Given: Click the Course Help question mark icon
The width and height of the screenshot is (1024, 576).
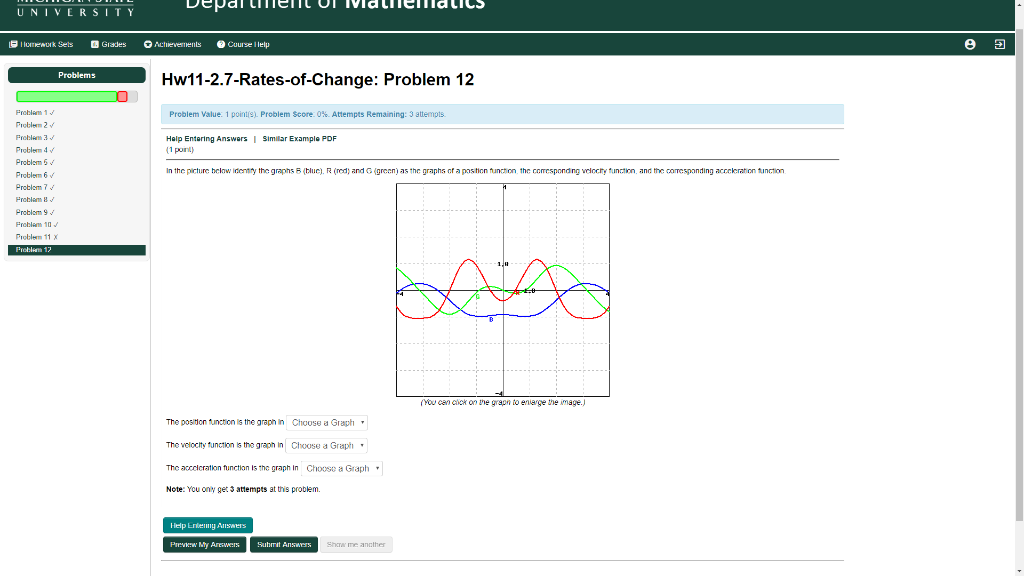Looking at the screenshot, I should 221,44.
